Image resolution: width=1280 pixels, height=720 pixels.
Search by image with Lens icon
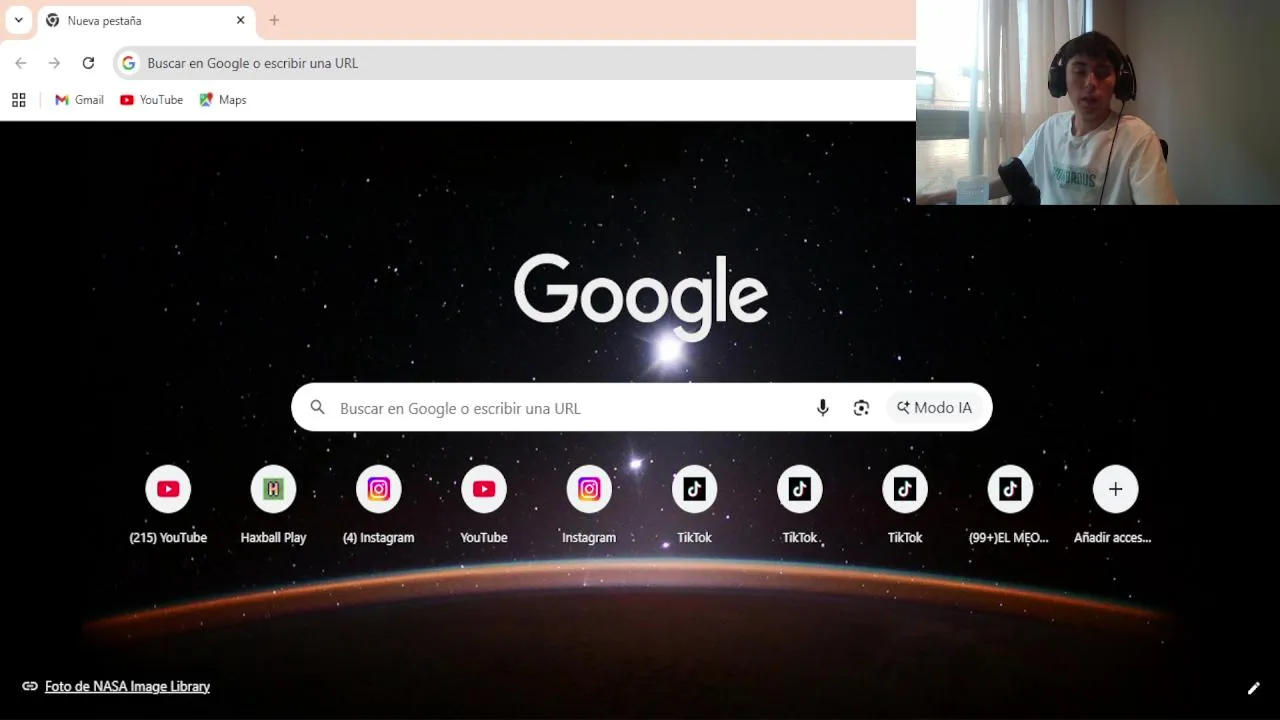tap(861, 407)
